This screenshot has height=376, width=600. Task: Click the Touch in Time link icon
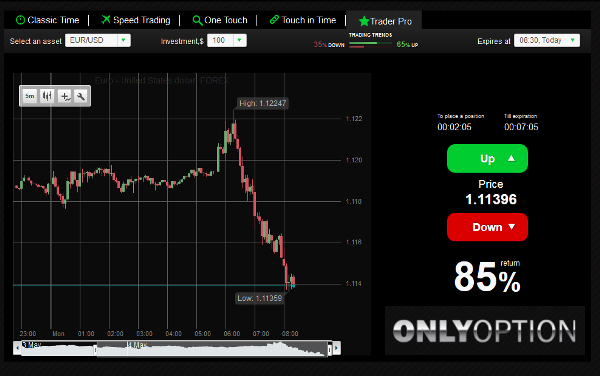tap(274, 20)
